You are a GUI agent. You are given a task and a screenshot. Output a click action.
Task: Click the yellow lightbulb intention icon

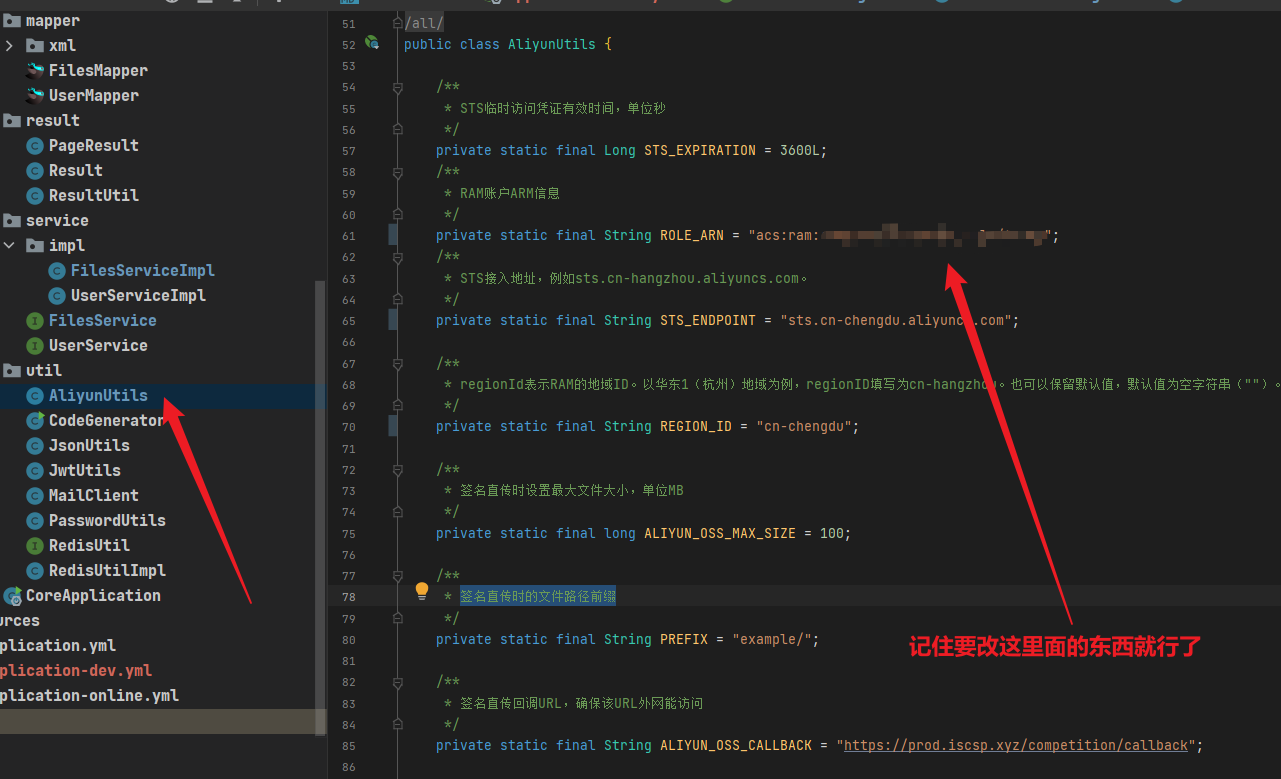coord(422,591)
